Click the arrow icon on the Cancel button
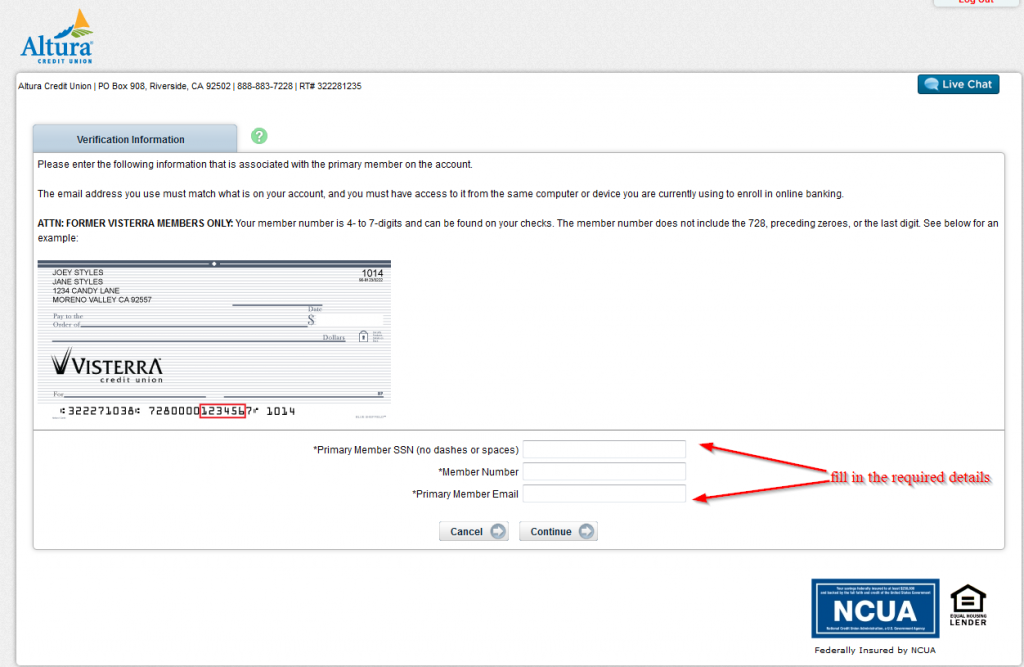The height and width of the screenshot is (667, 1024). point(498,532)
